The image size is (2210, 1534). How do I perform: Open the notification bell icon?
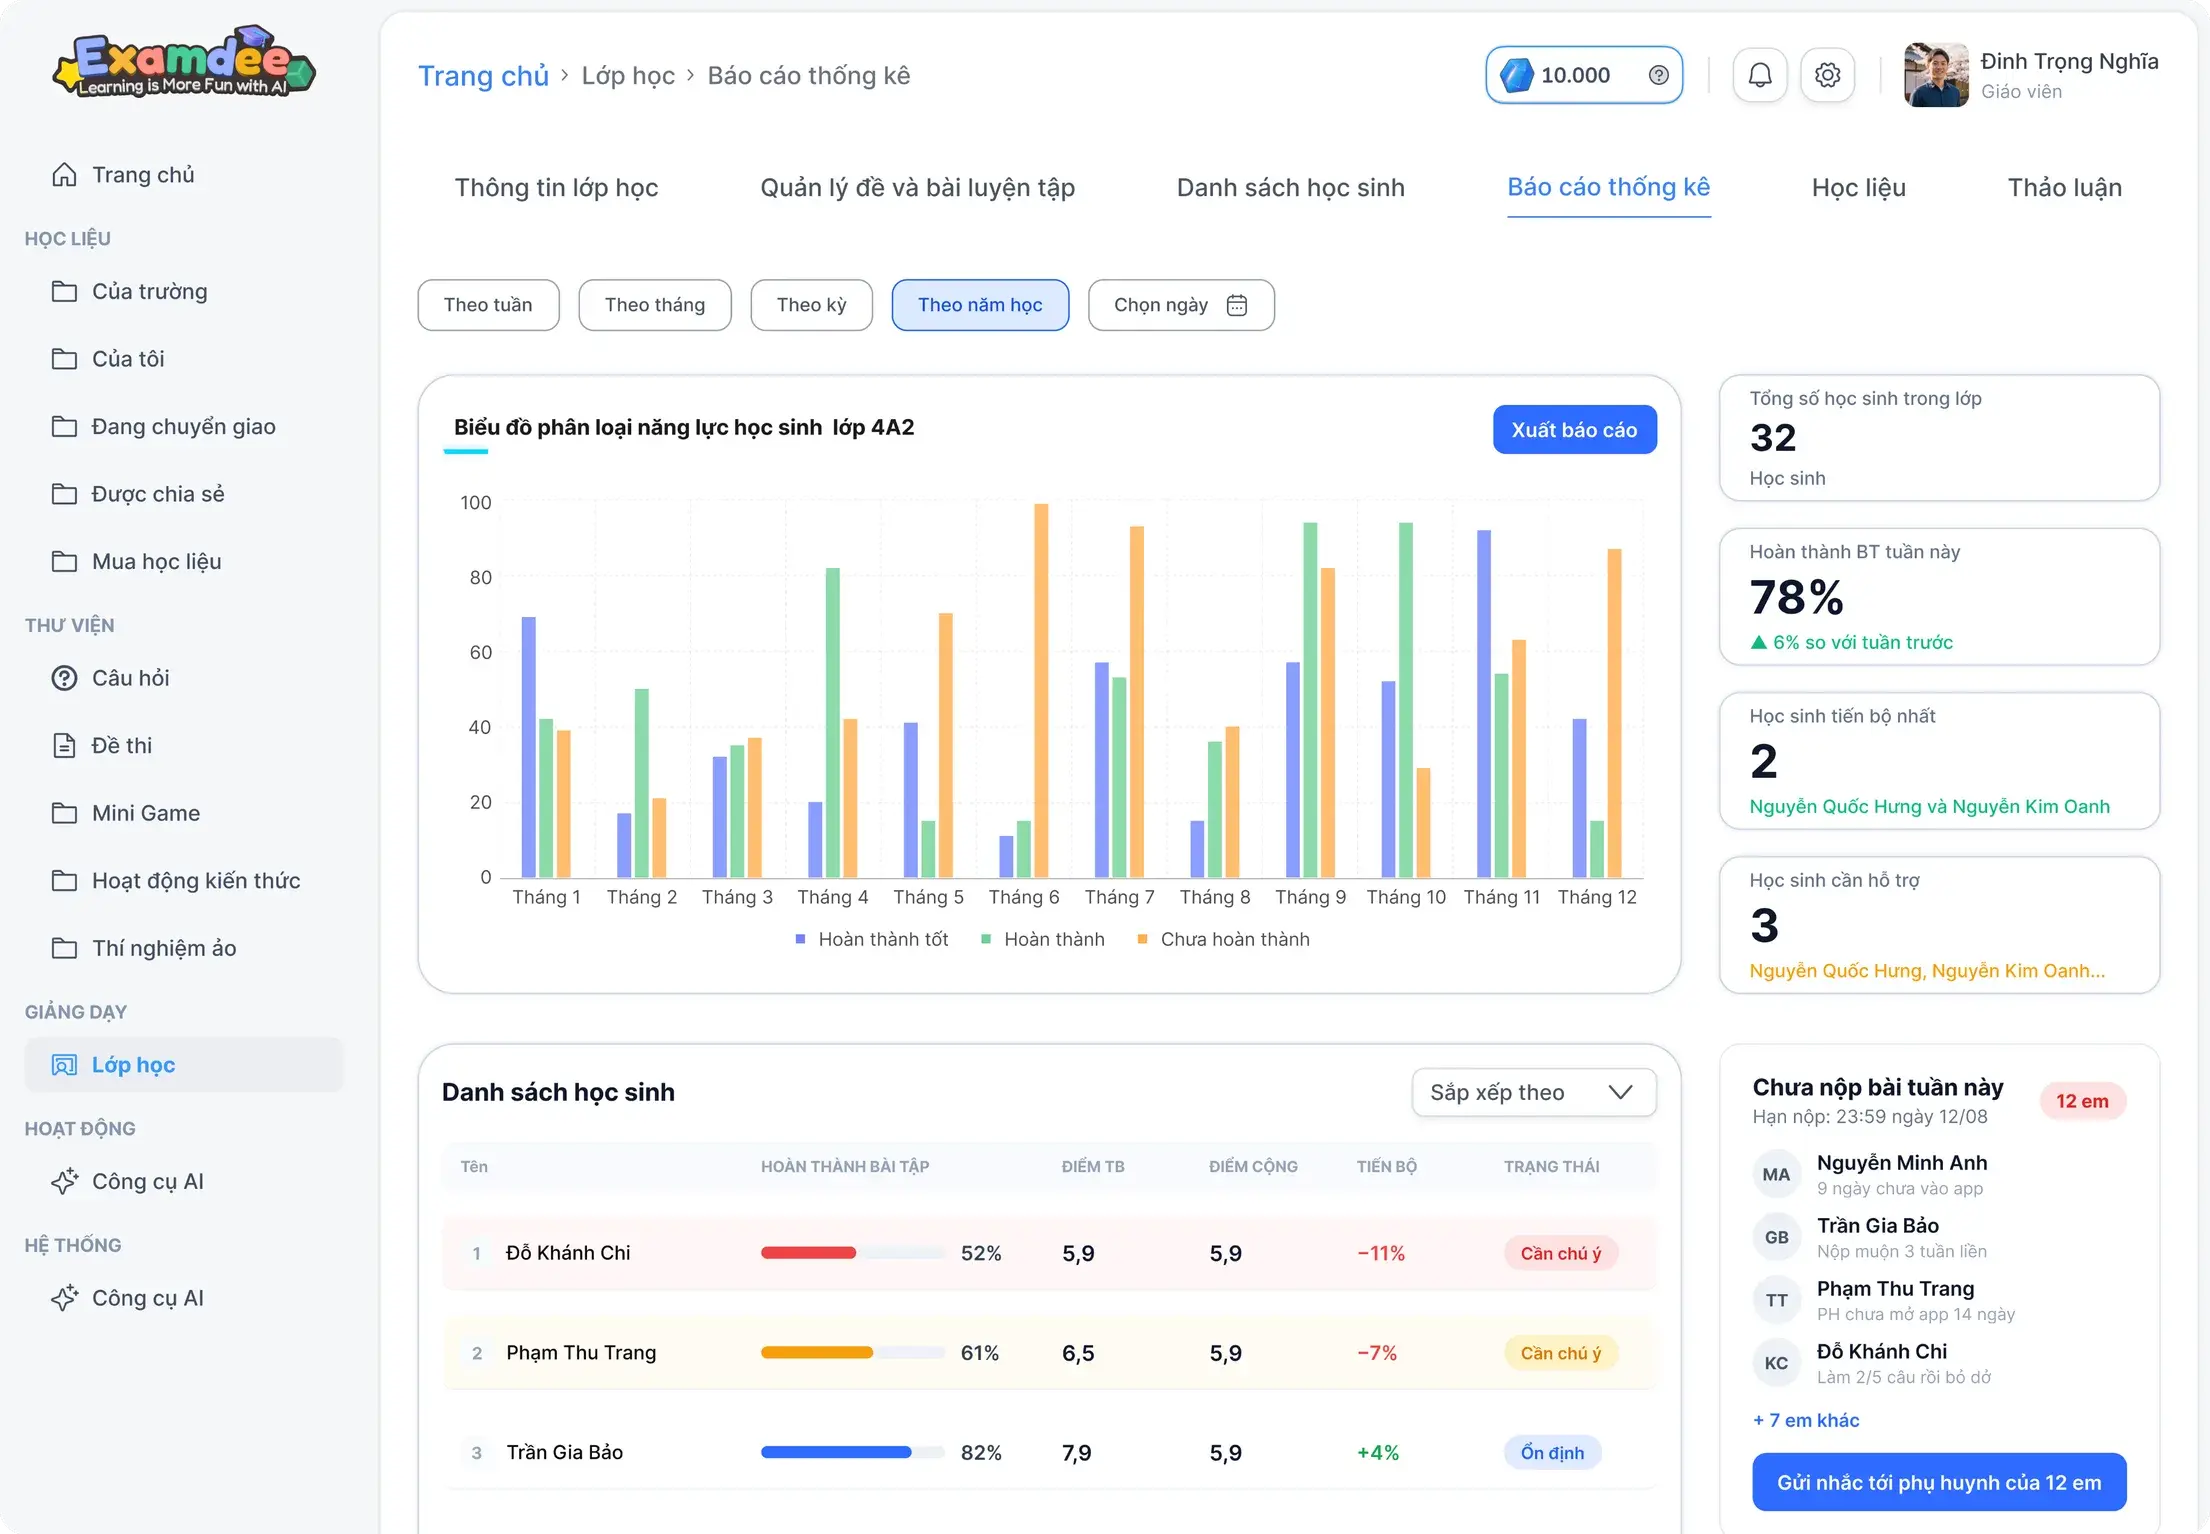click(1760, 75)
